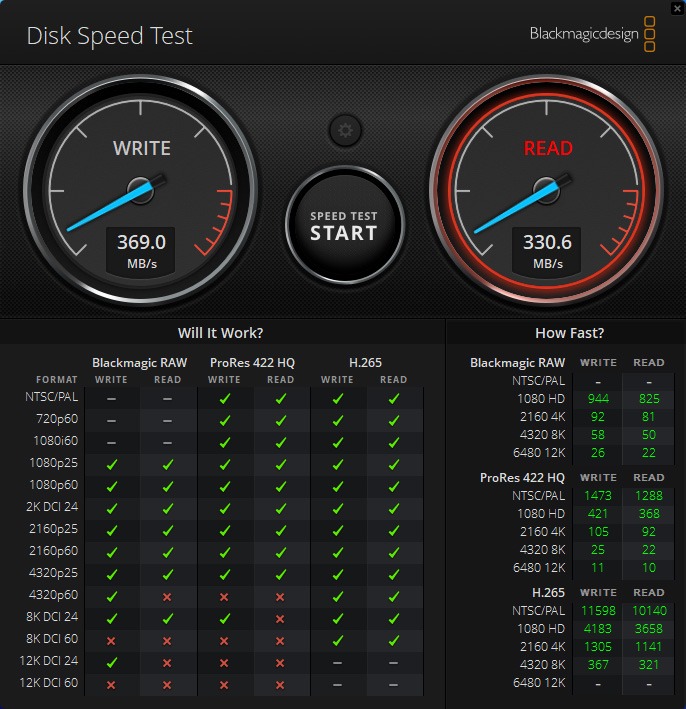This screenshot has width=686, height=709.
Task: Click H.265 1080 HD write value 4183
Action: (x=598, y=629)
